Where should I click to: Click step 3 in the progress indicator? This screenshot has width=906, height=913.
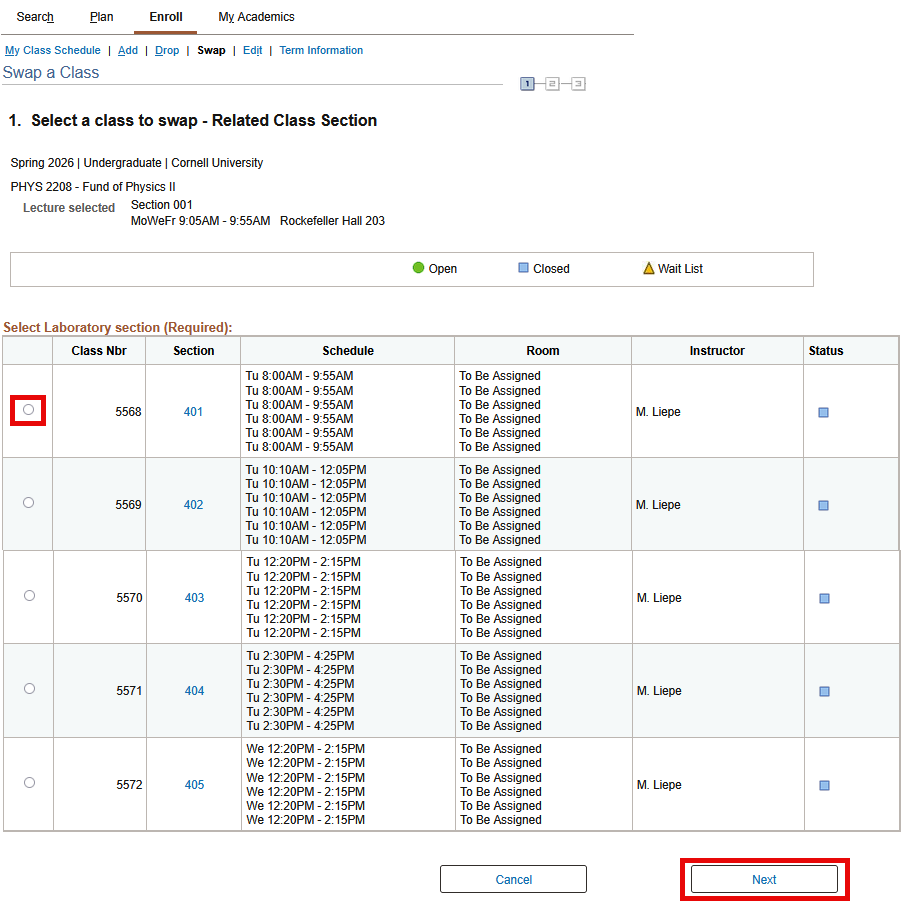coord(578,84)
